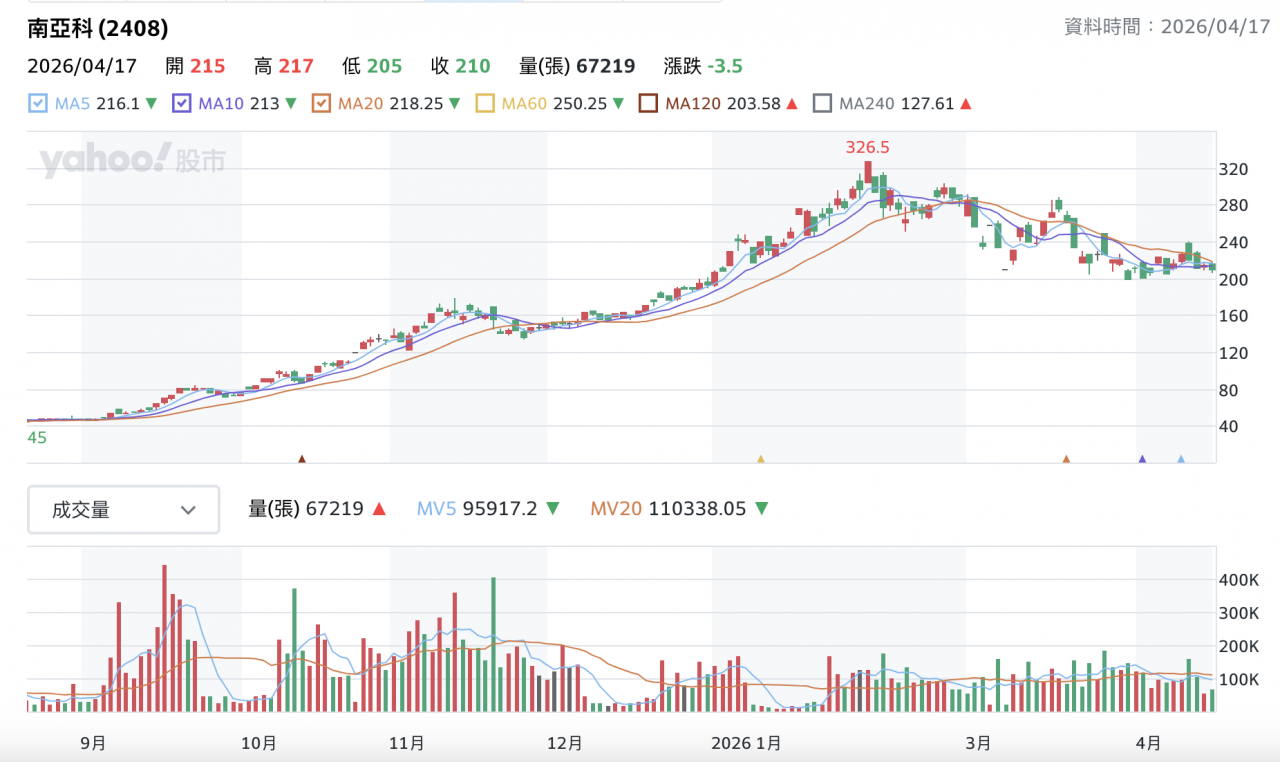The image size is (1280, 762).
Task: Open the 成交量 indicator dropdown
Action: point(123,510)
